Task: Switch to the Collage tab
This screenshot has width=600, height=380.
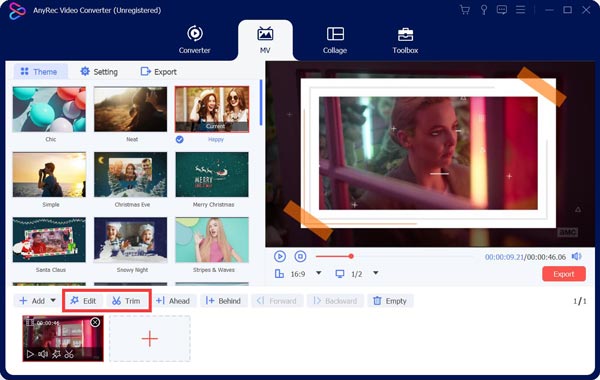Action: 335,39
